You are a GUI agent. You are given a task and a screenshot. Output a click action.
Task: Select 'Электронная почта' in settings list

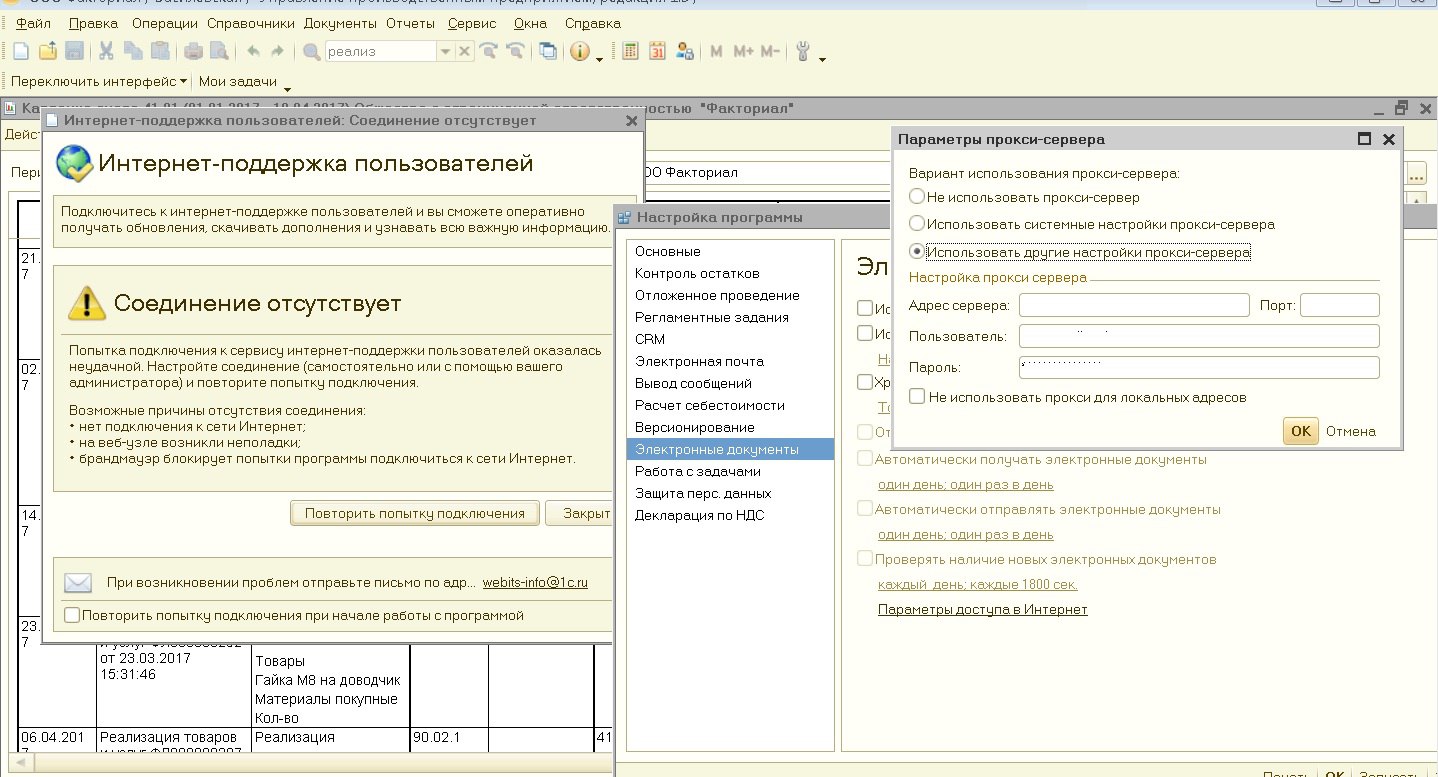(730, 361)
